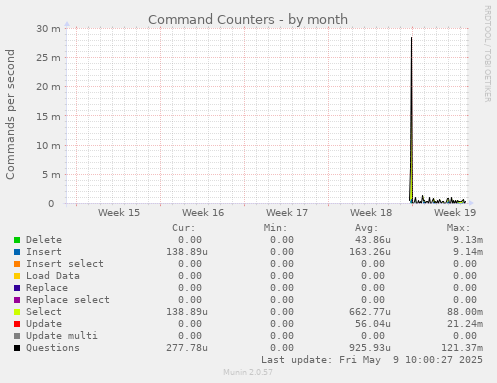Click the red Update legend swatch

(x=17, y=324)
